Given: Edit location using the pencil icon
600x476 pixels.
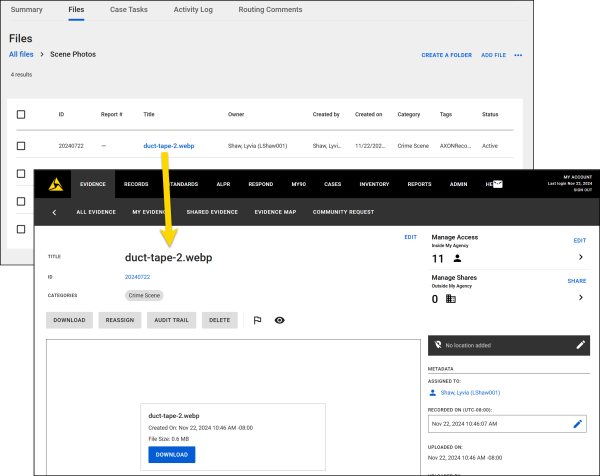Looking at the screenshot, I should point(581,344).
